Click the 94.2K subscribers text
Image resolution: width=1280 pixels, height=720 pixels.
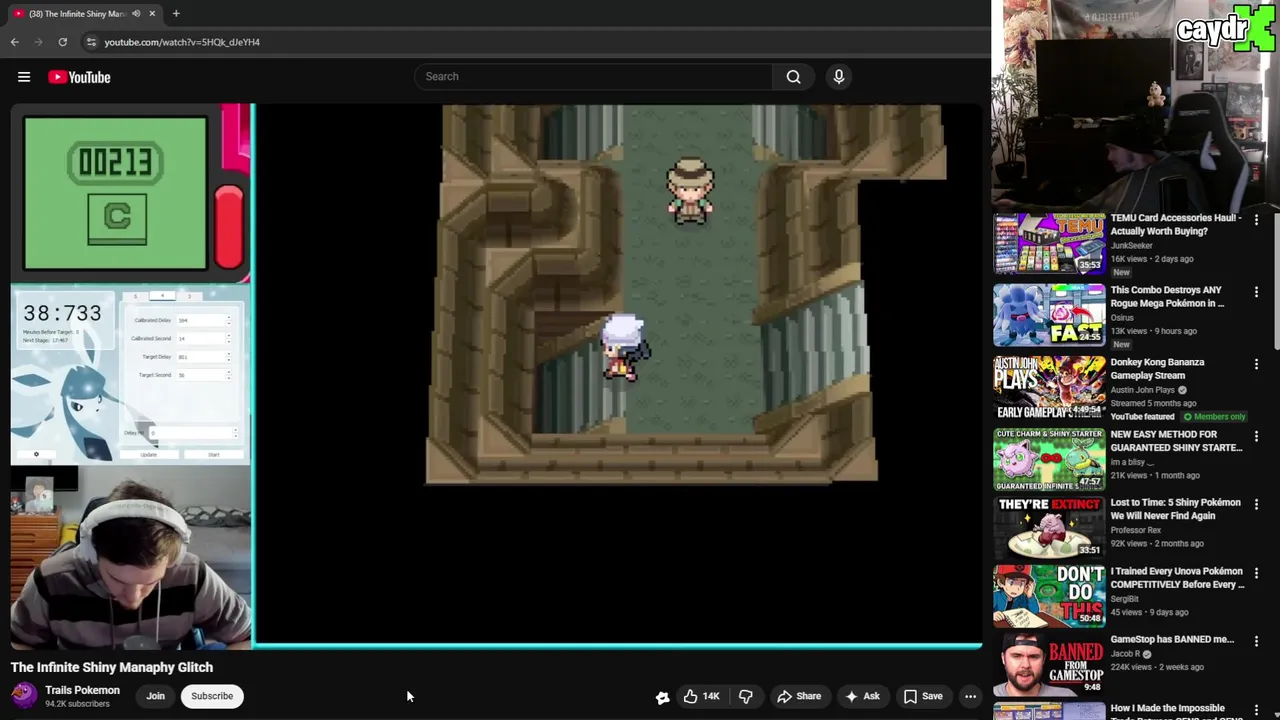77,704
